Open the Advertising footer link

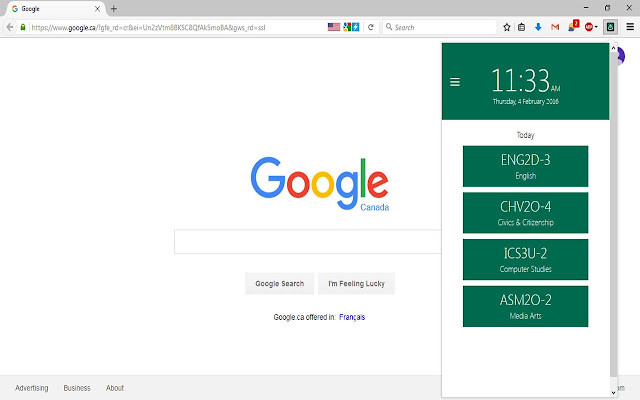click(32, 388)
